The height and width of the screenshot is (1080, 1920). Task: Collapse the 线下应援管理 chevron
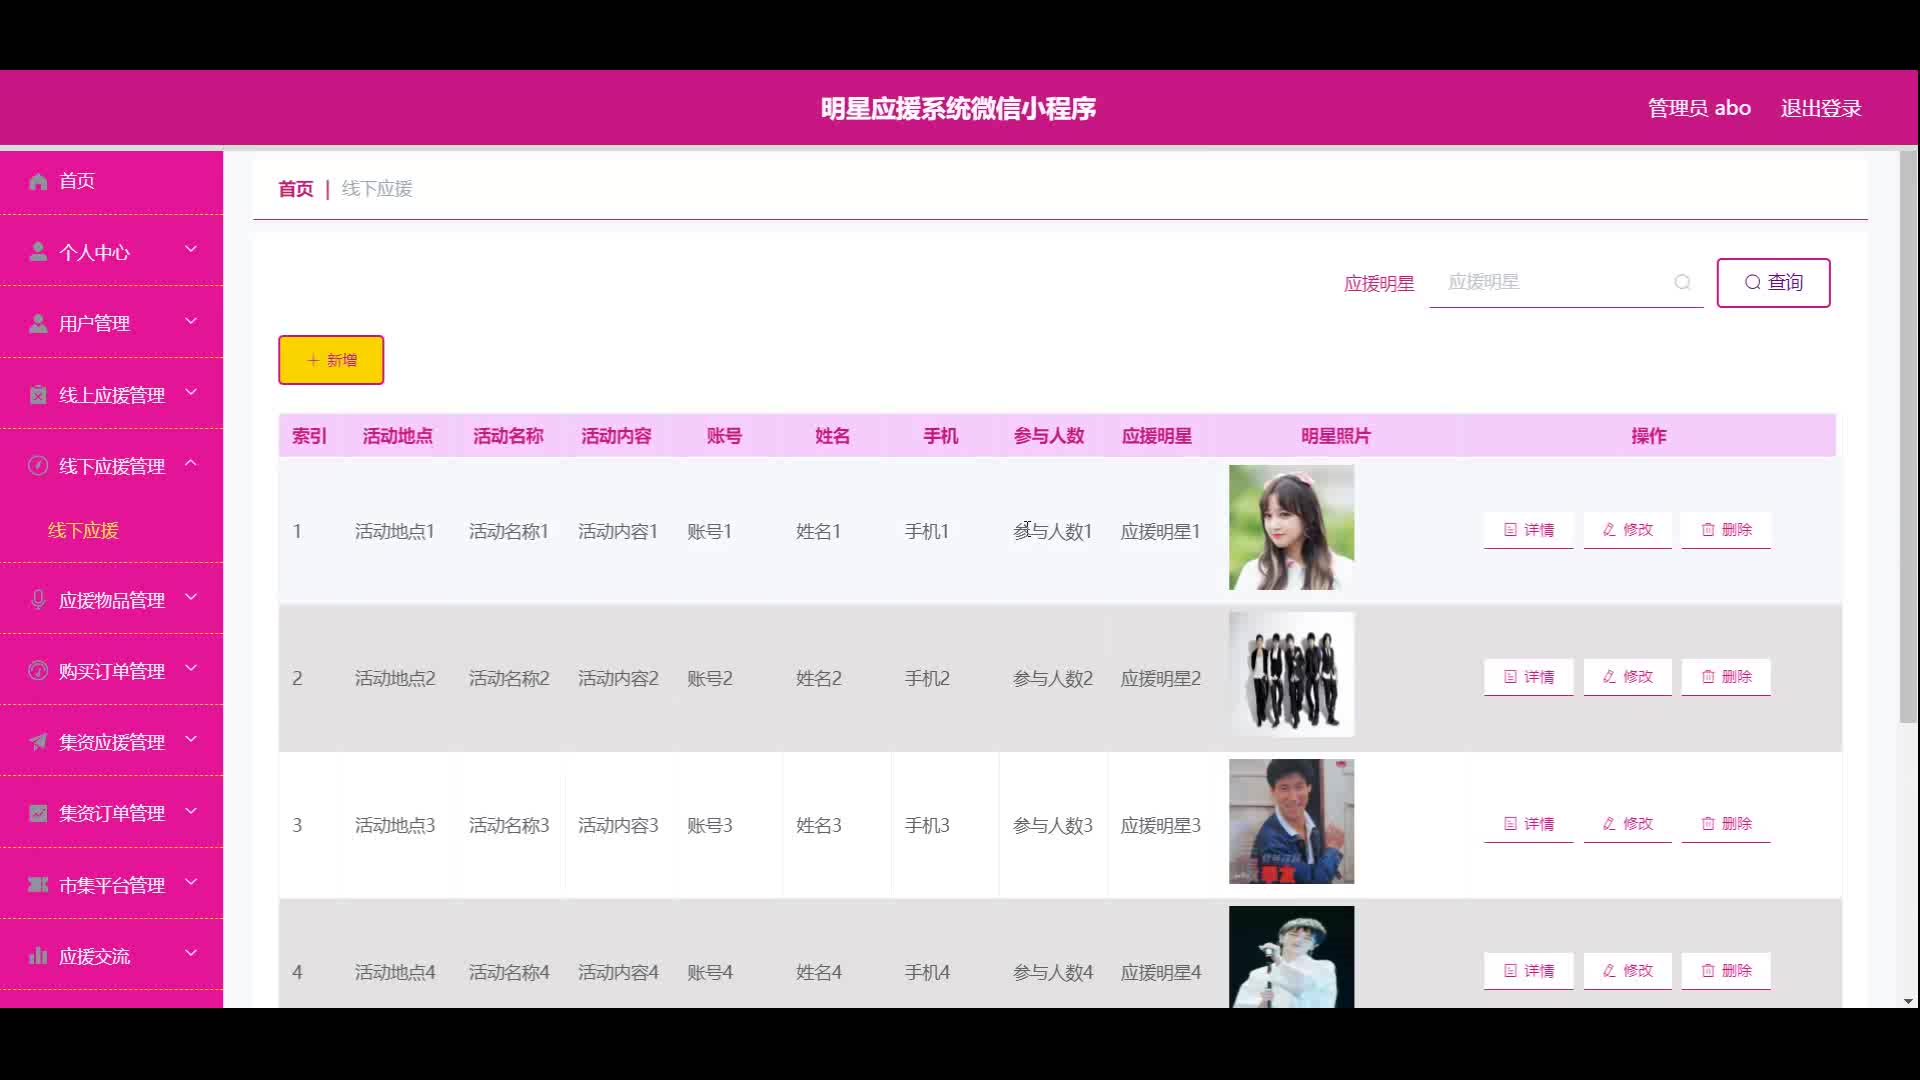(191, 463)
